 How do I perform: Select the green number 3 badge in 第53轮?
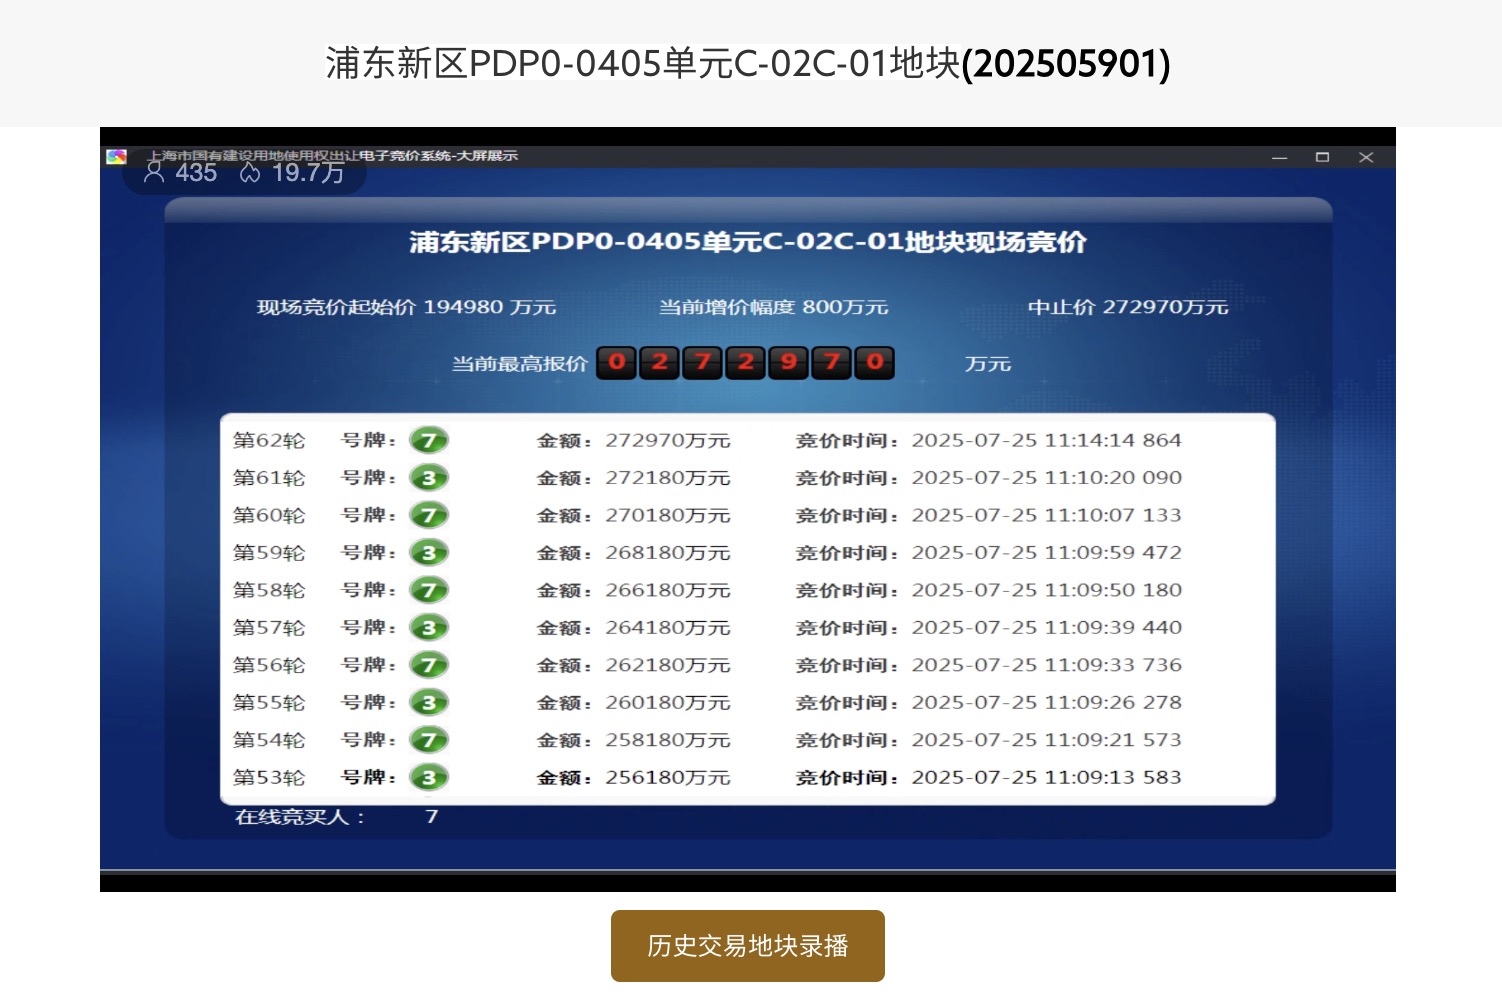429,777
